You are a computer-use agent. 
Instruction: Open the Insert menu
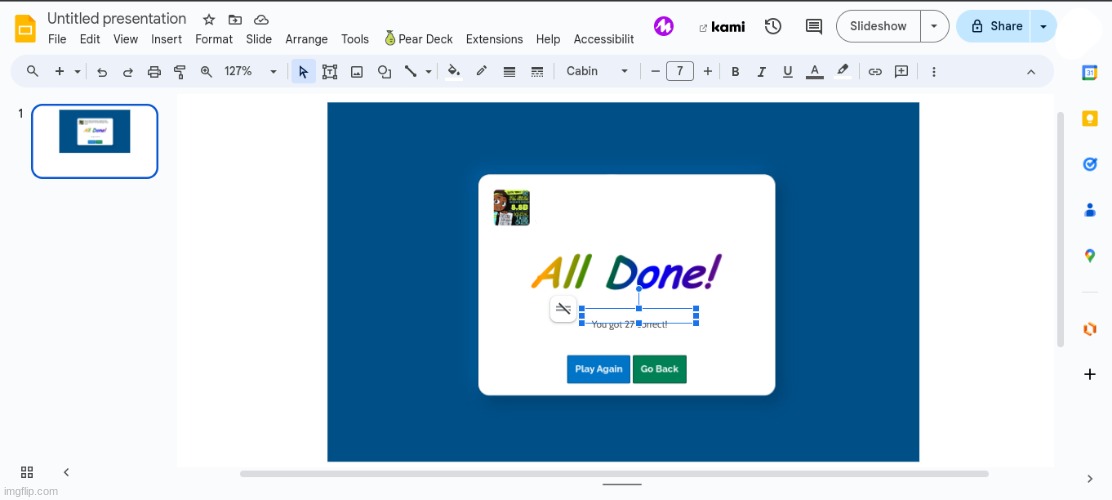167,39
